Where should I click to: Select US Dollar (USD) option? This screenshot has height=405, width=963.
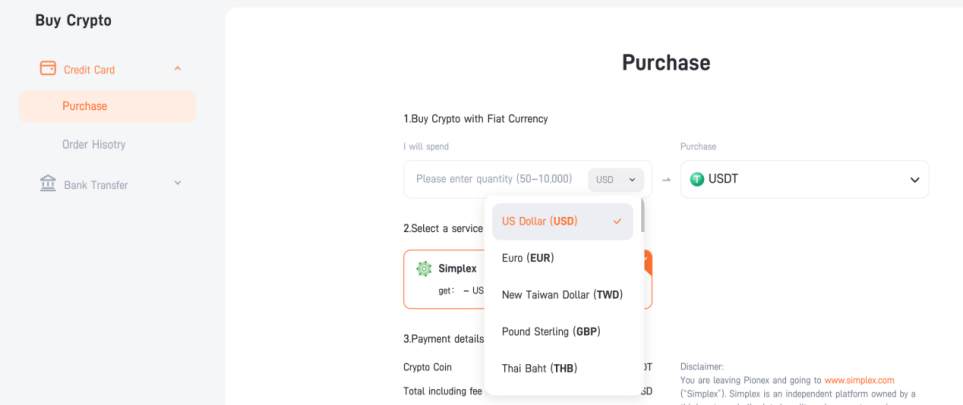(563, 221)
